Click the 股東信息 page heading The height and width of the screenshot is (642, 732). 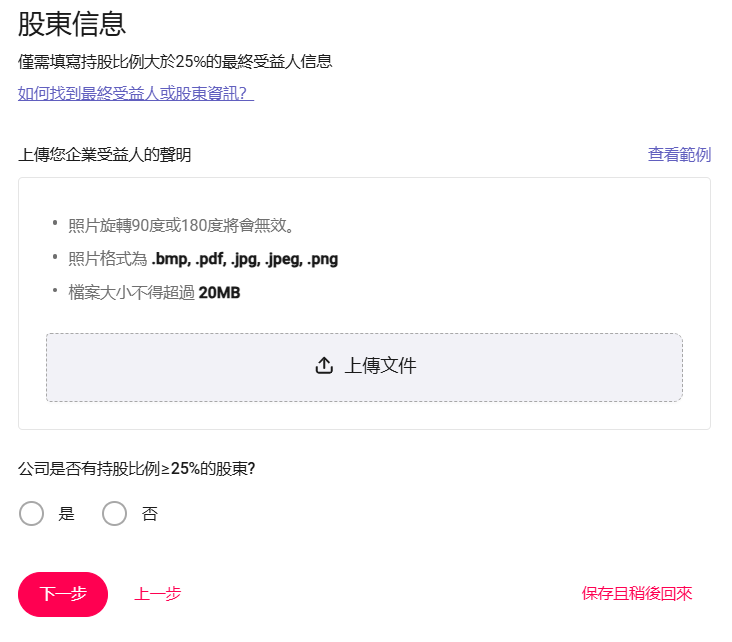(x=72, y=24)
